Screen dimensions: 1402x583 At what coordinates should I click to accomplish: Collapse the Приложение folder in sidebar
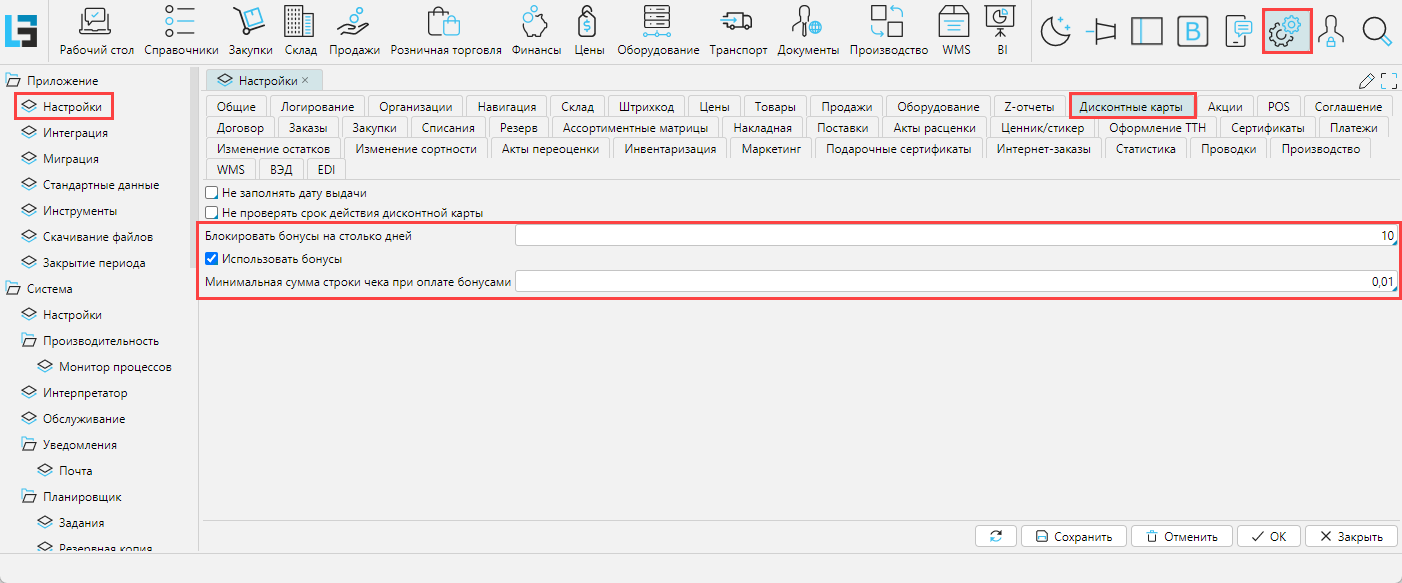tap(14, 81)
